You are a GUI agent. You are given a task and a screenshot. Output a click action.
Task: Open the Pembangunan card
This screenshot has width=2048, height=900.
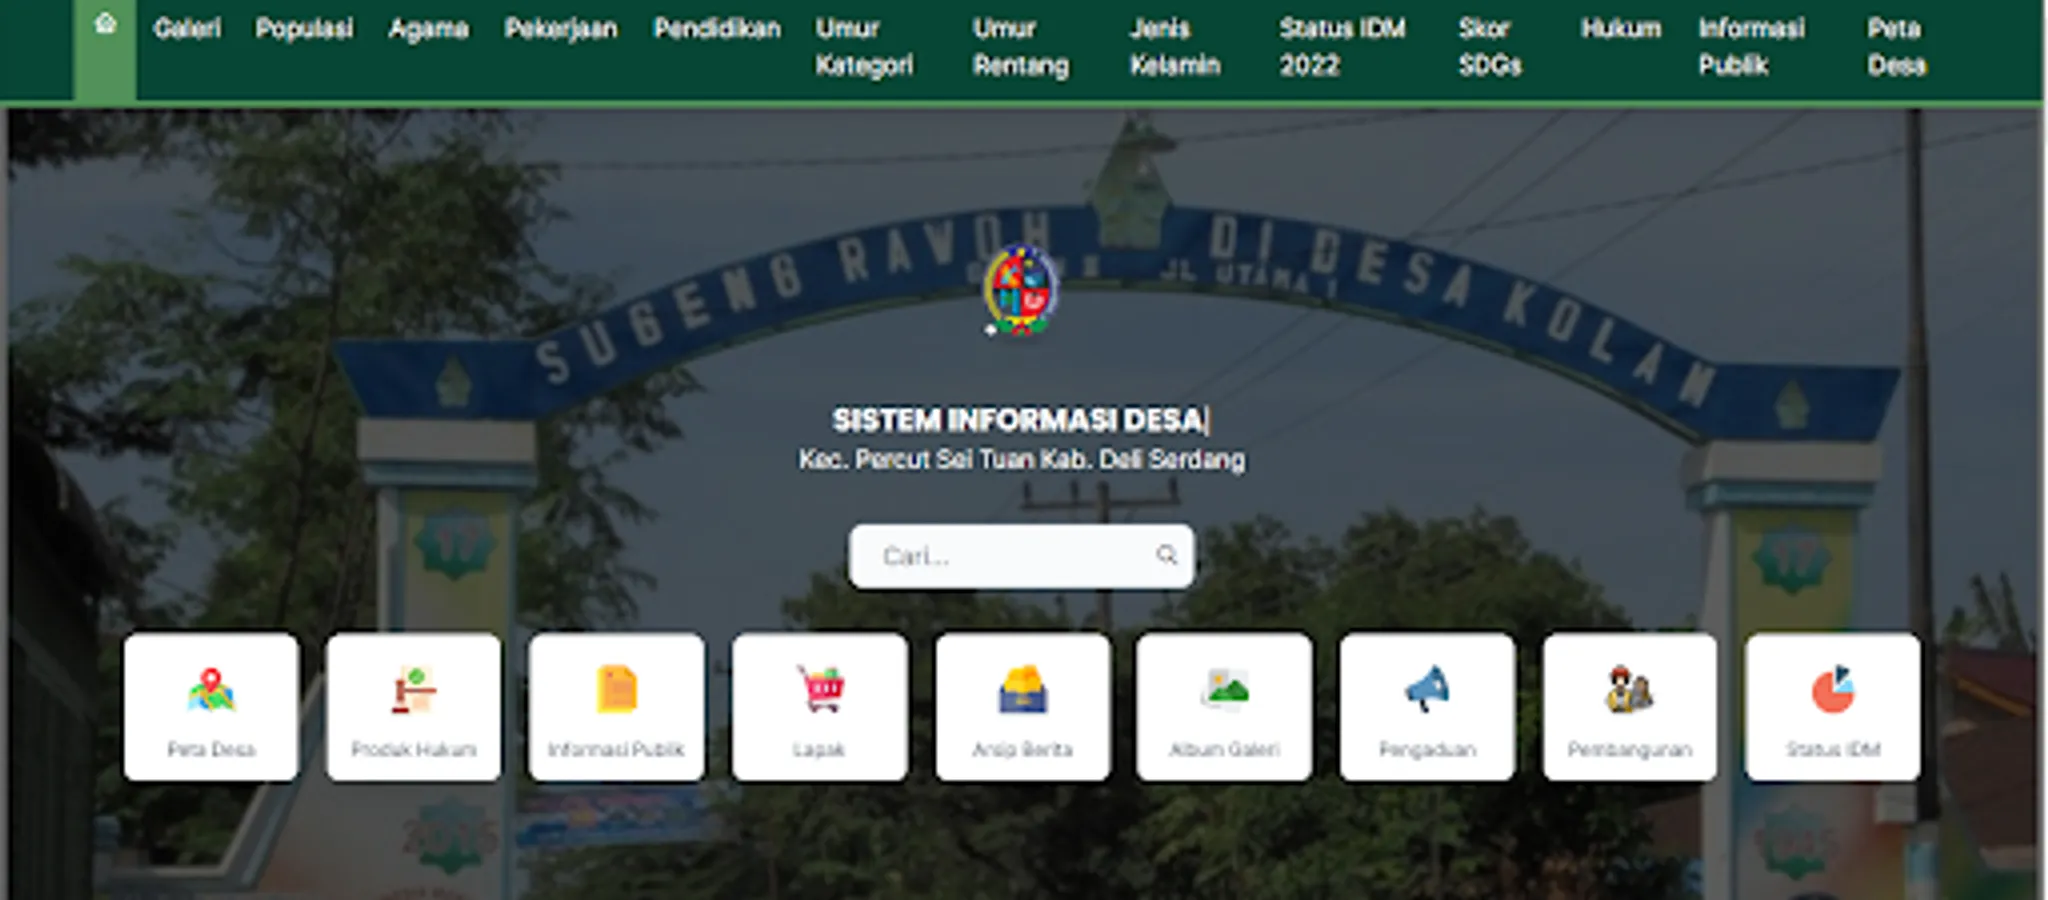point(1630,706)
